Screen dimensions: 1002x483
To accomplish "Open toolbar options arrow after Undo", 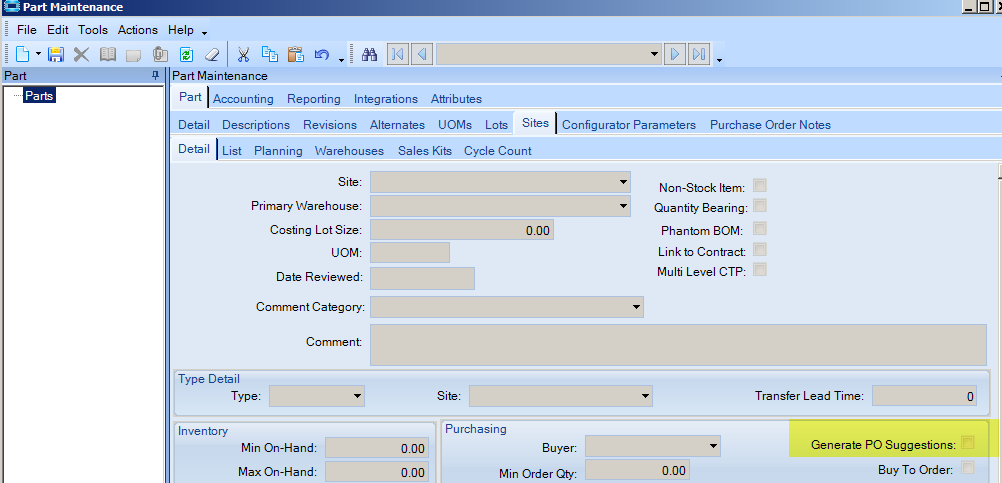I will pos(341,60).
